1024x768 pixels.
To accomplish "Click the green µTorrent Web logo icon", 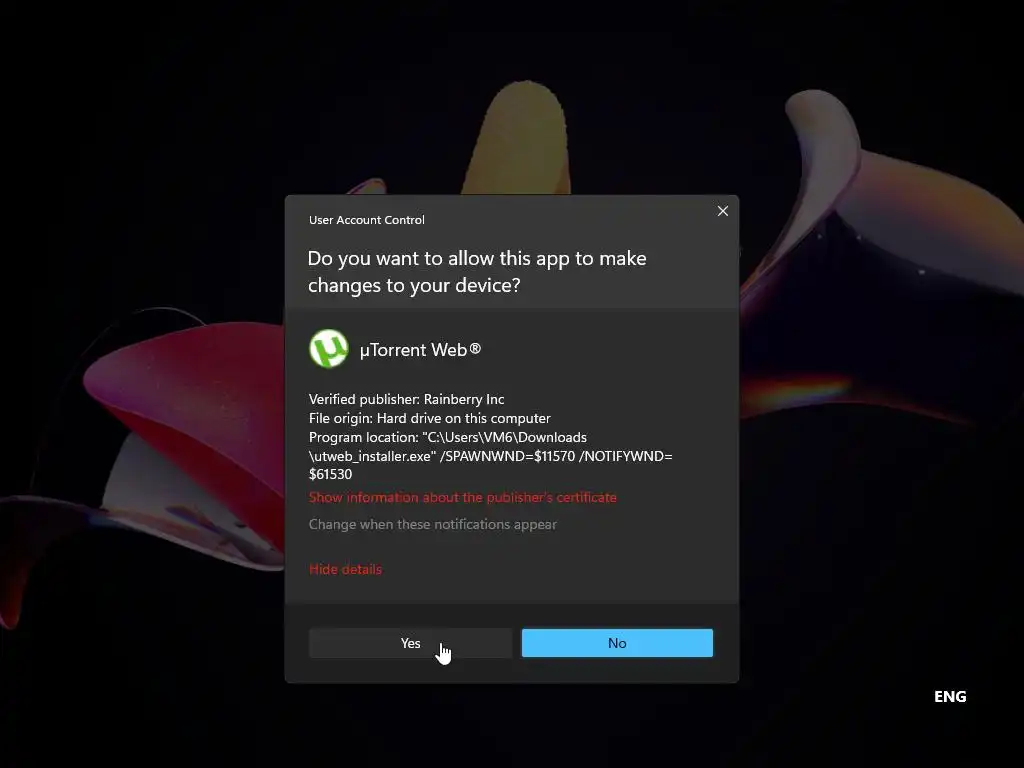I will [x=328, y=349].
